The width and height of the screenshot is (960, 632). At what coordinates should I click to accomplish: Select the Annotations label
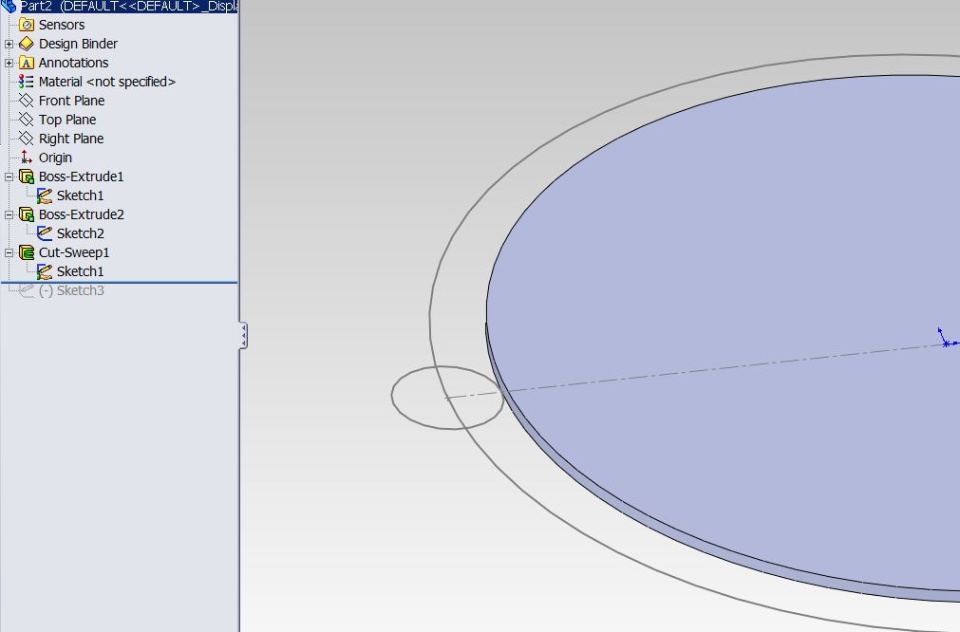(73, 62)
